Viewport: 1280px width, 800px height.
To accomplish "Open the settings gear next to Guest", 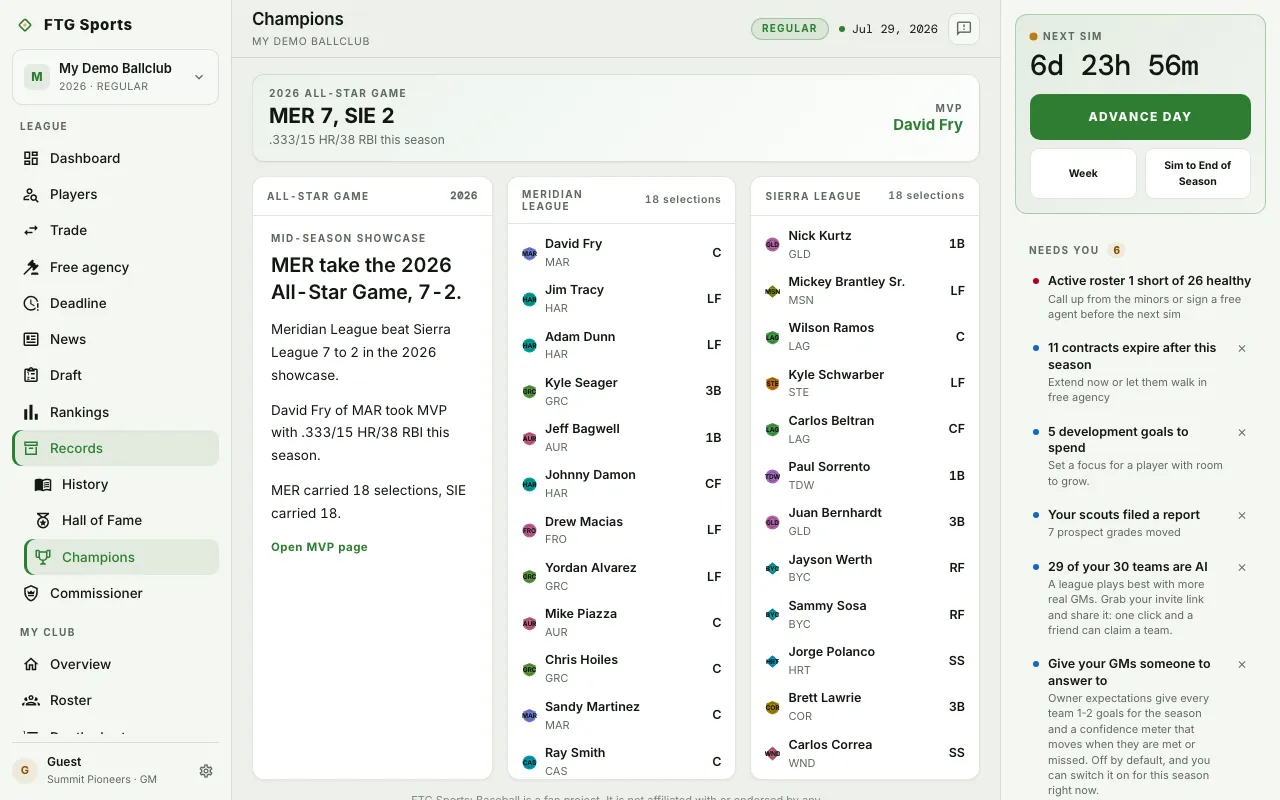I will click(x=206, y=771).
